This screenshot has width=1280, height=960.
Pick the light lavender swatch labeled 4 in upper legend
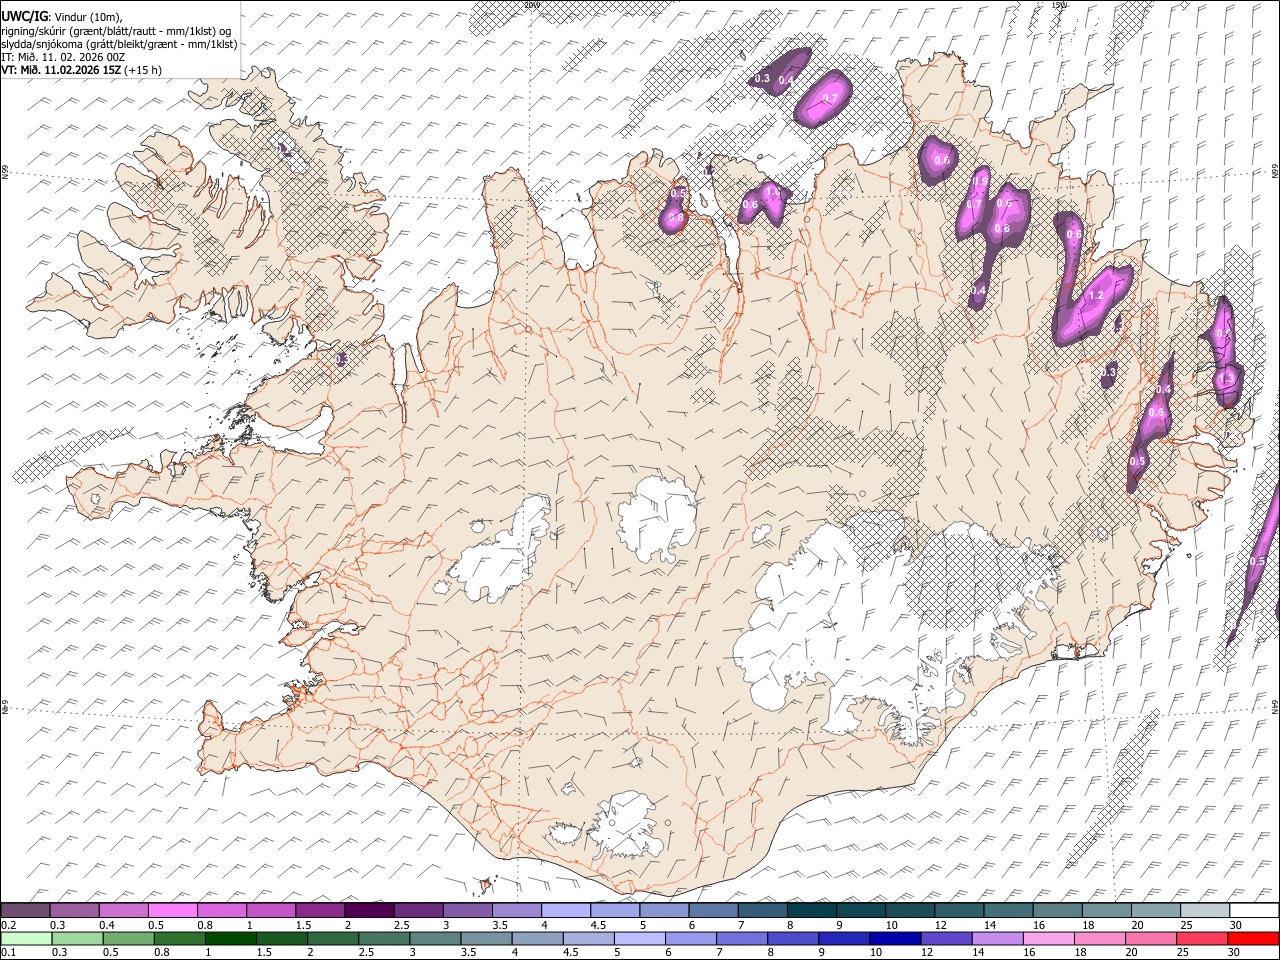point(566,911)
